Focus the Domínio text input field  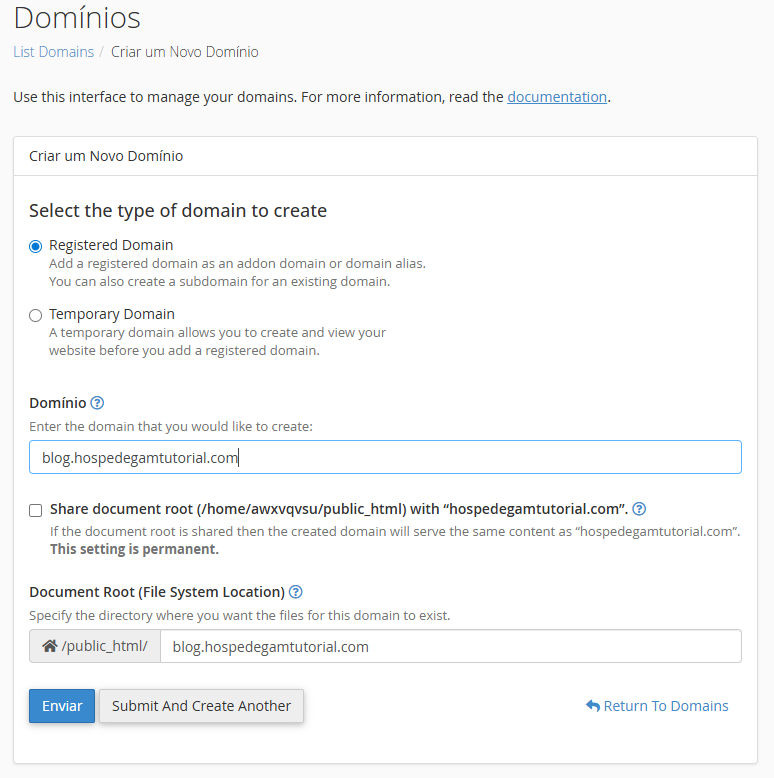coord(385,457)
